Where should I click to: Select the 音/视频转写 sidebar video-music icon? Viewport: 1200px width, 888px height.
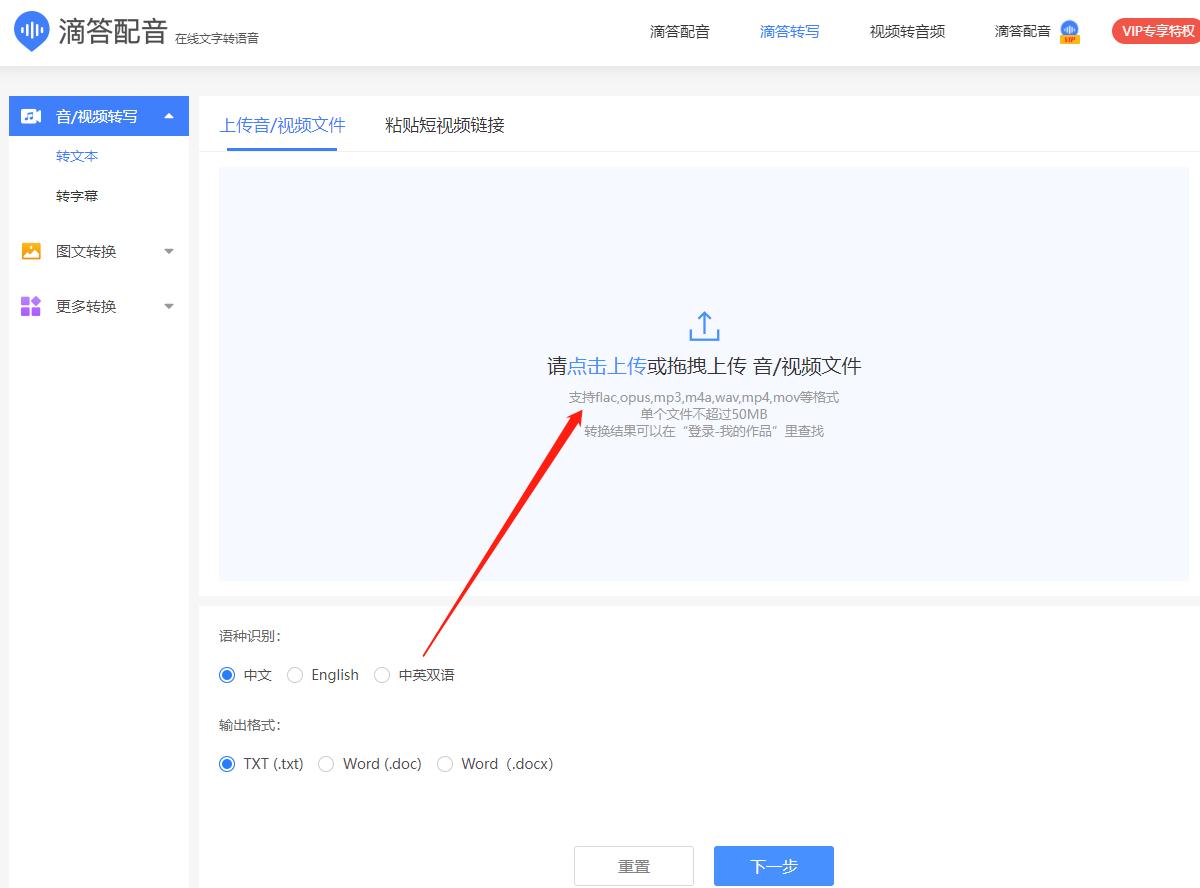[27, 115]
